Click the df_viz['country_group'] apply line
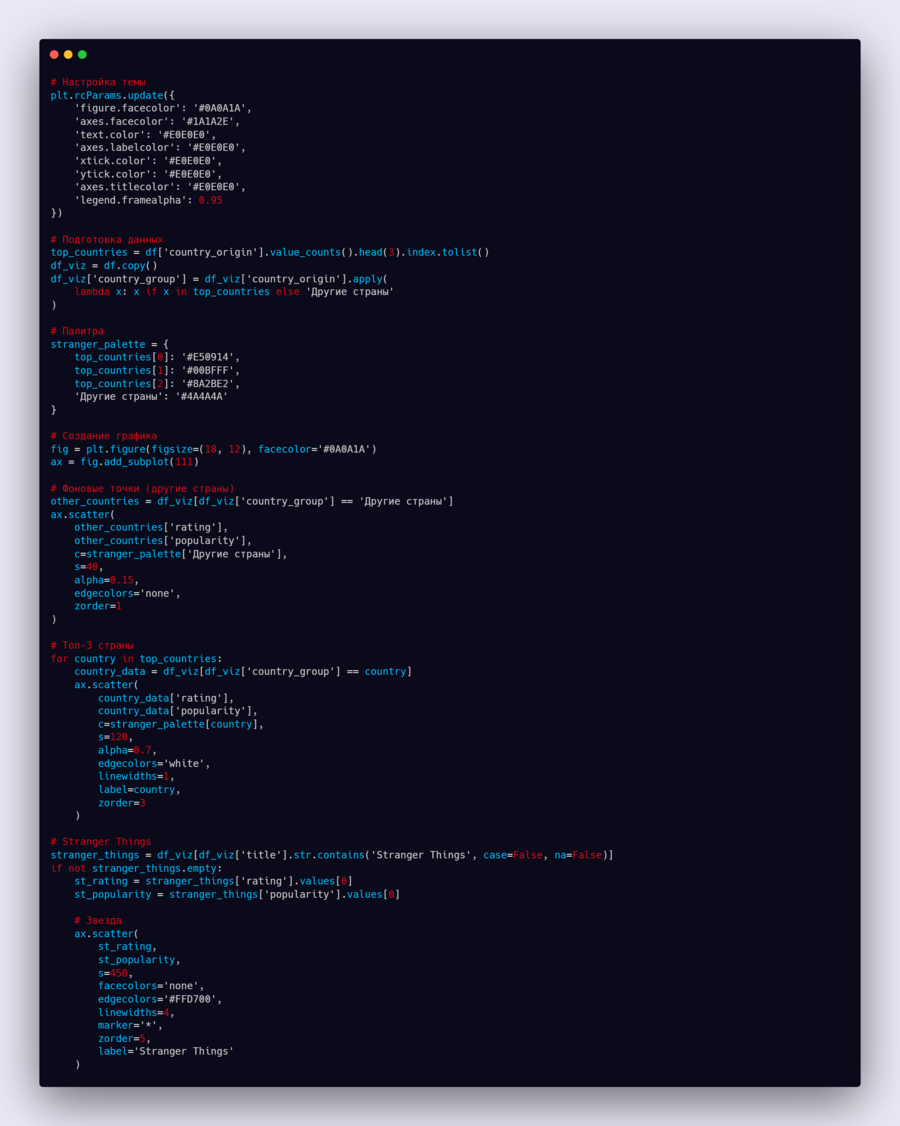This screenshot has width=900, height=1126. click(x=219, y=279)
